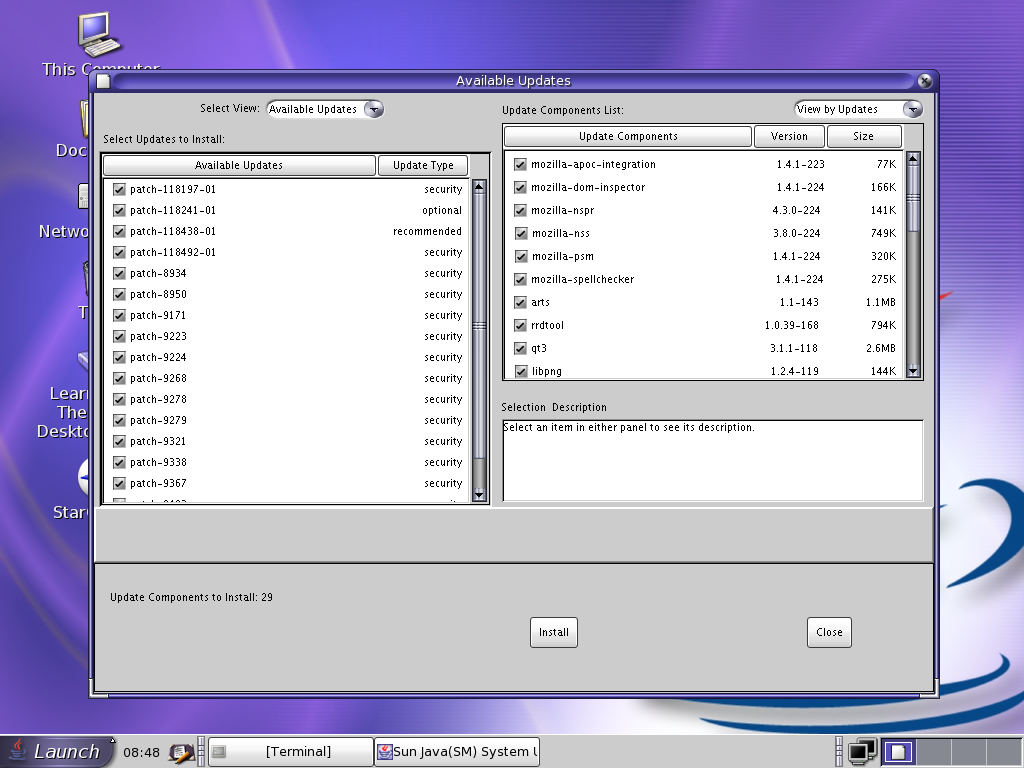Select mozilla-nspr component row

[x=704, y=210]
